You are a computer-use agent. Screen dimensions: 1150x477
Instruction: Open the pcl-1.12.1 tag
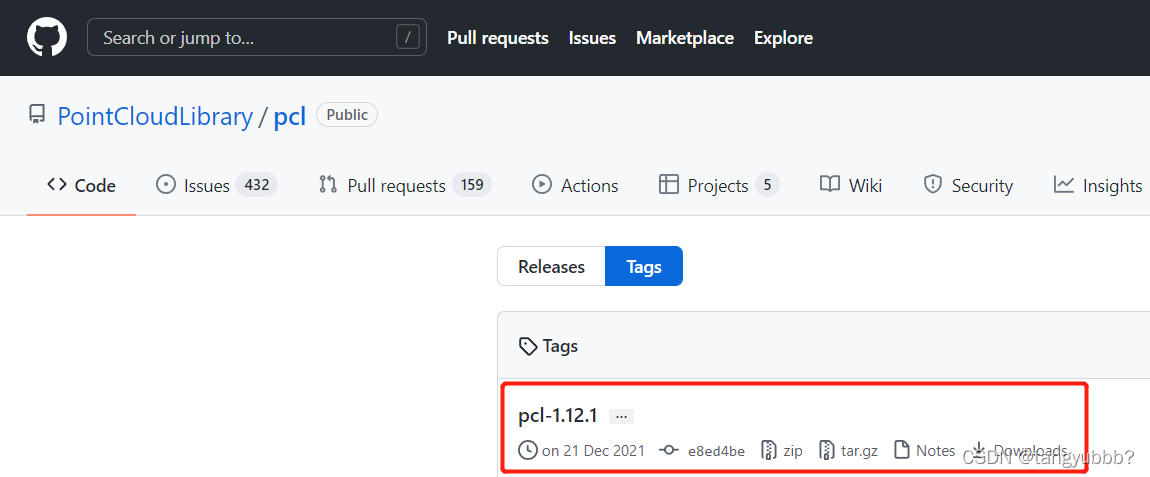point(557,416)
